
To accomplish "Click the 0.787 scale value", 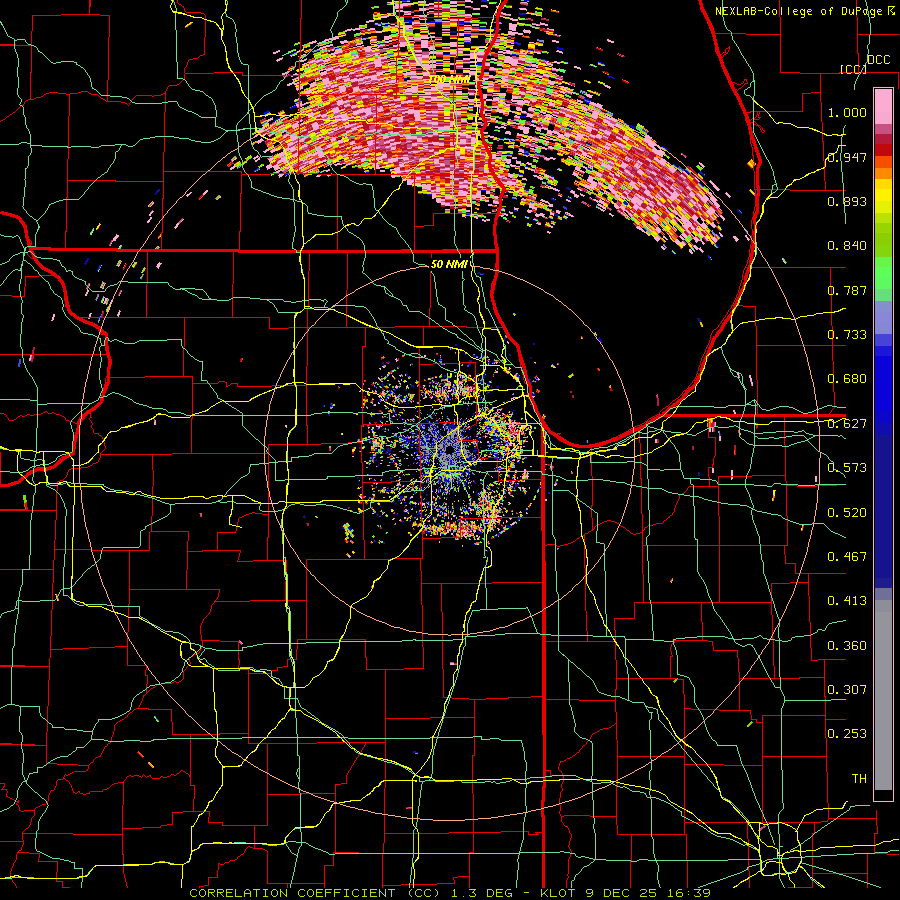I will [847, 290].
